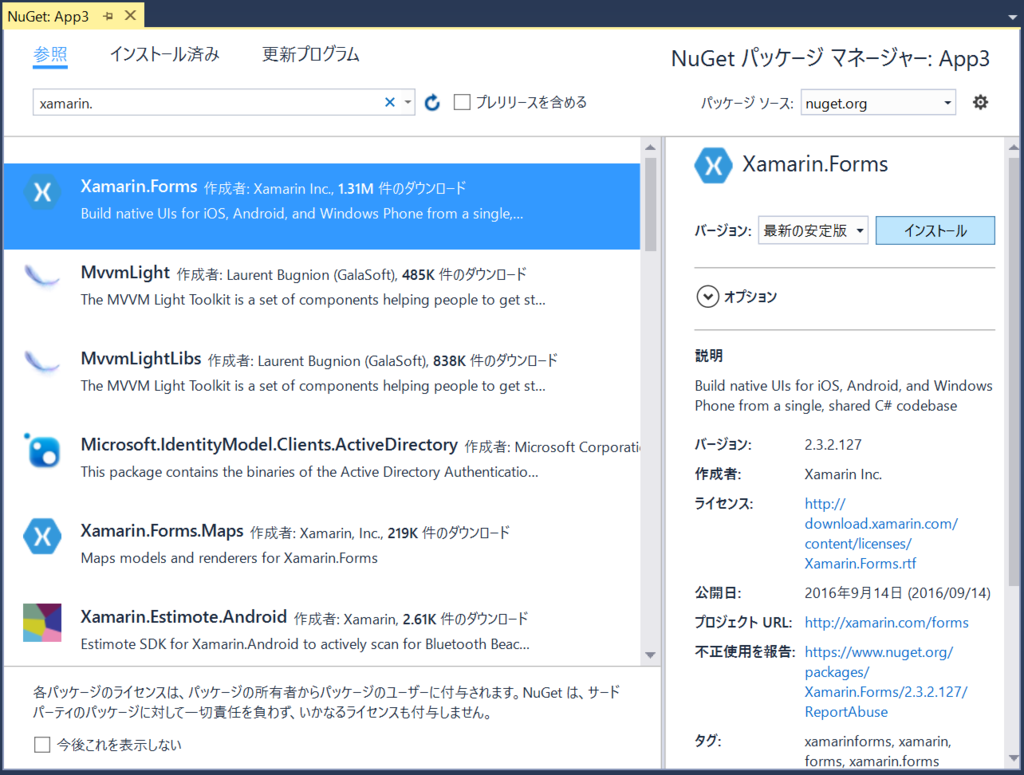Select Microsoft.IdentityModel.Clients.ActiveDirectory package title
Viewport: 1024px width, 775px height.
[268, 445]
